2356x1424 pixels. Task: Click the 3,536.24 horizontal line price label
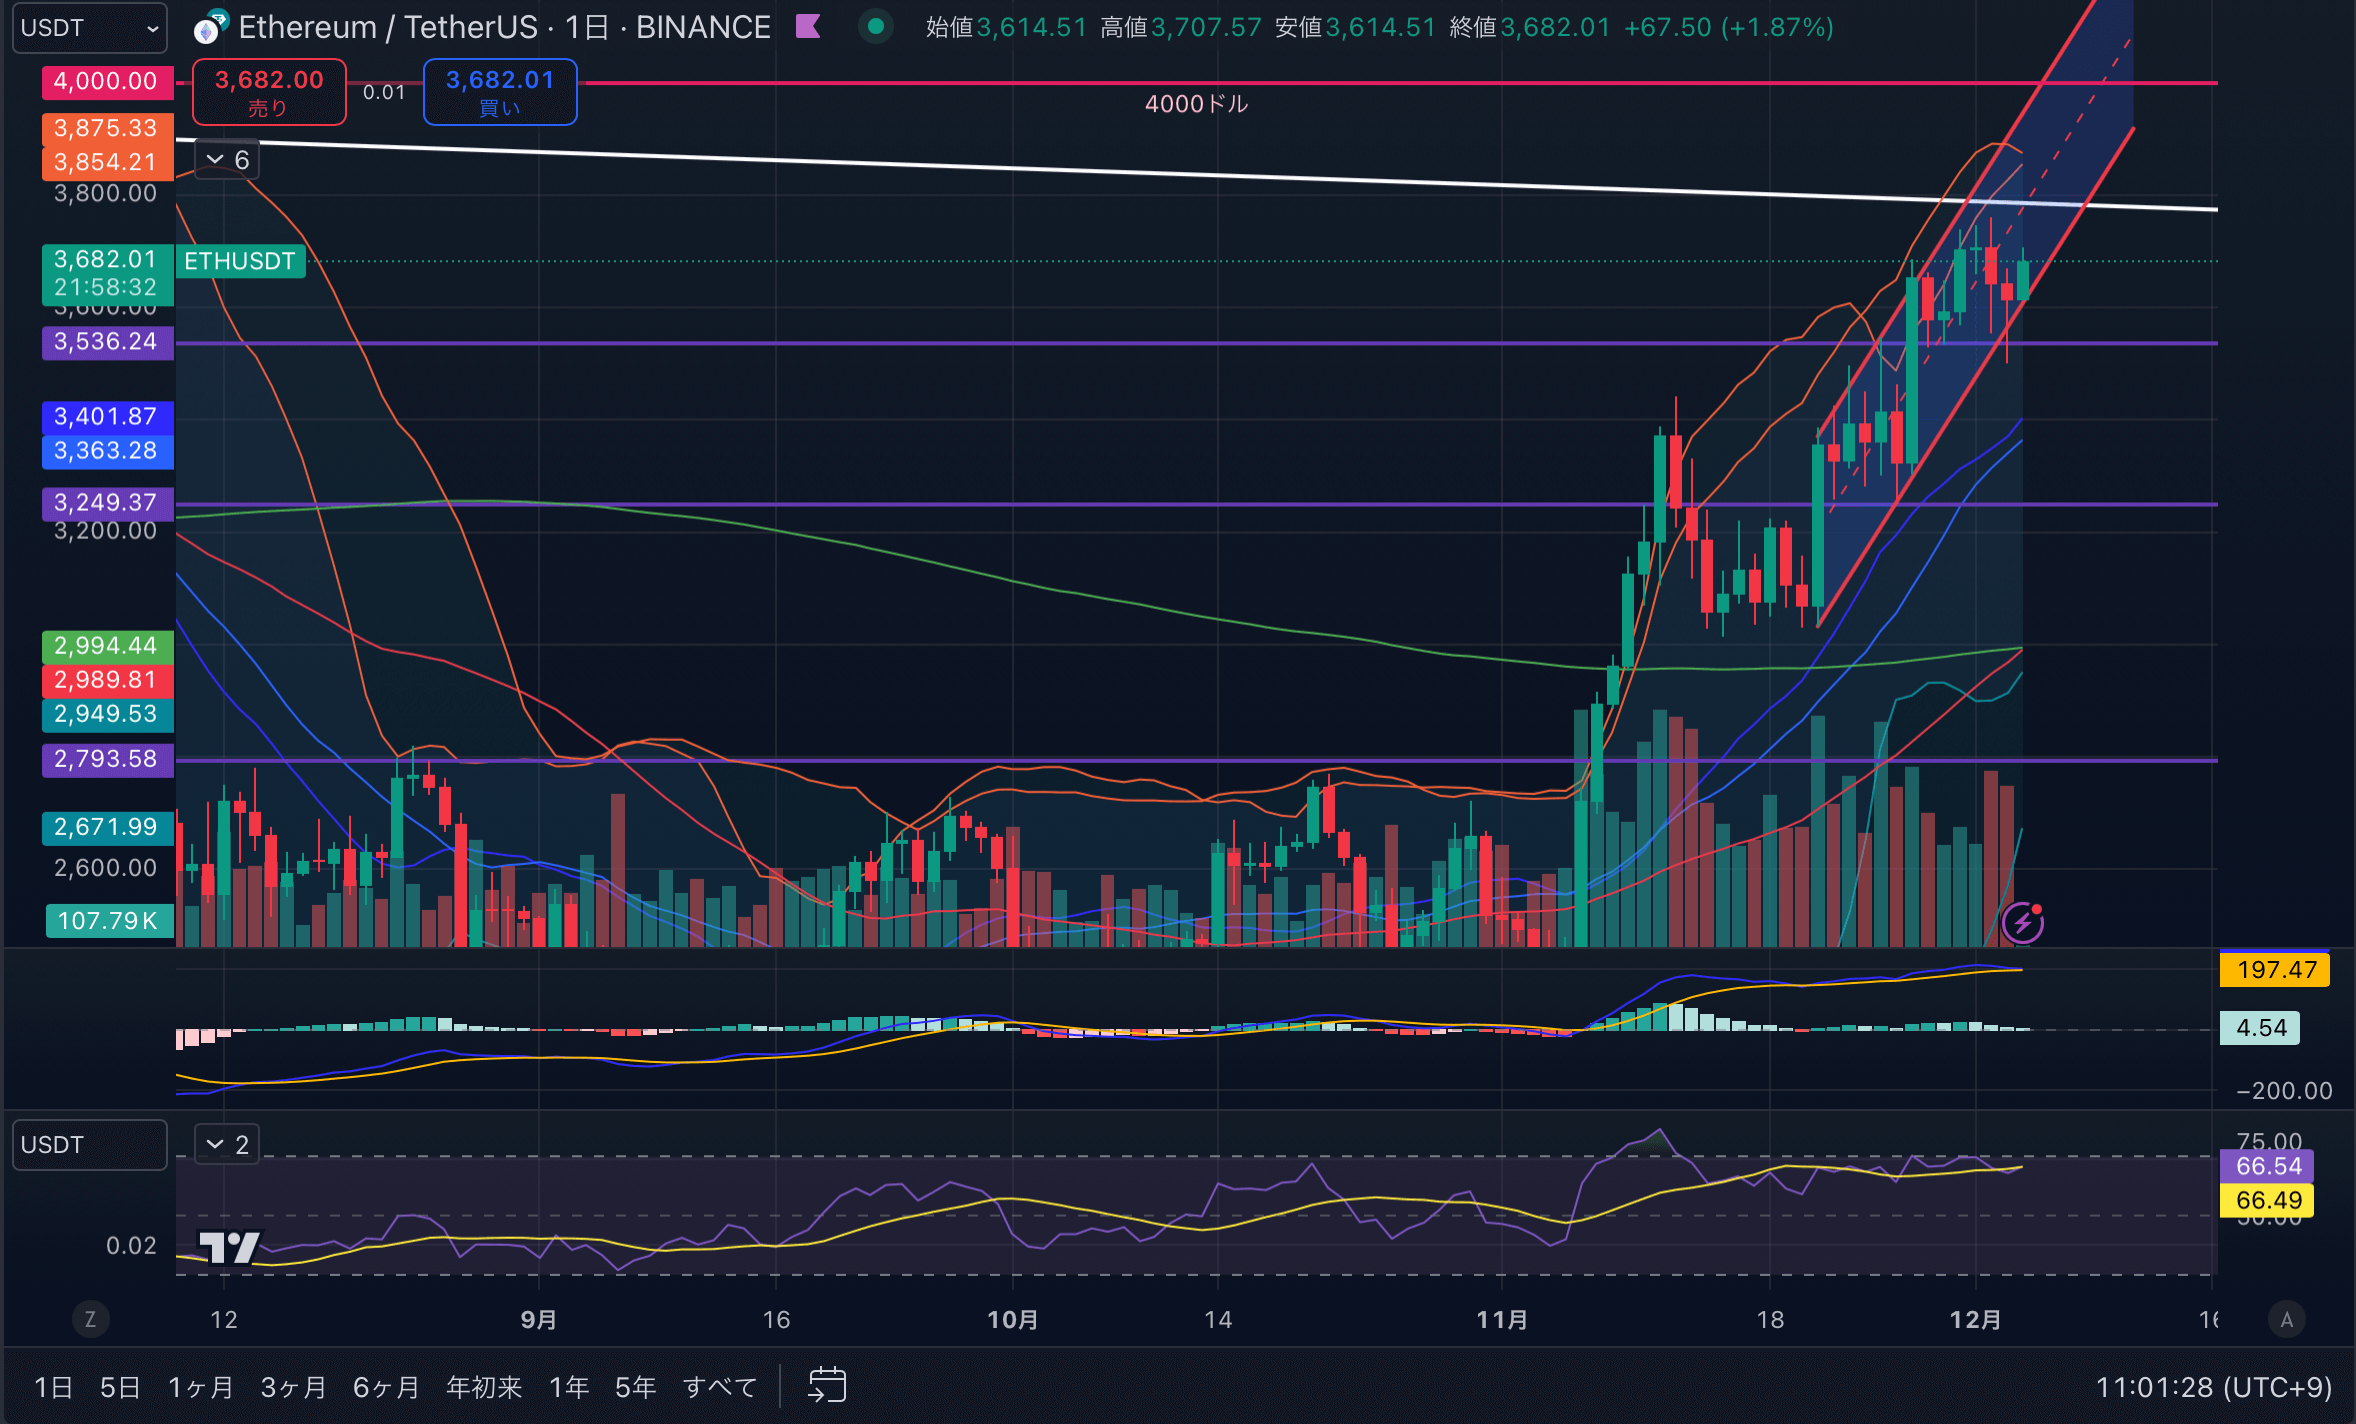click(x=107, y=342)
